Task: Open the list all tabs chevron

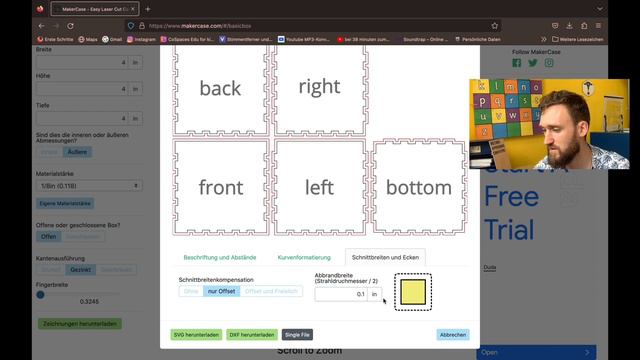Action: pyautogui.click(x=600, y=9)
